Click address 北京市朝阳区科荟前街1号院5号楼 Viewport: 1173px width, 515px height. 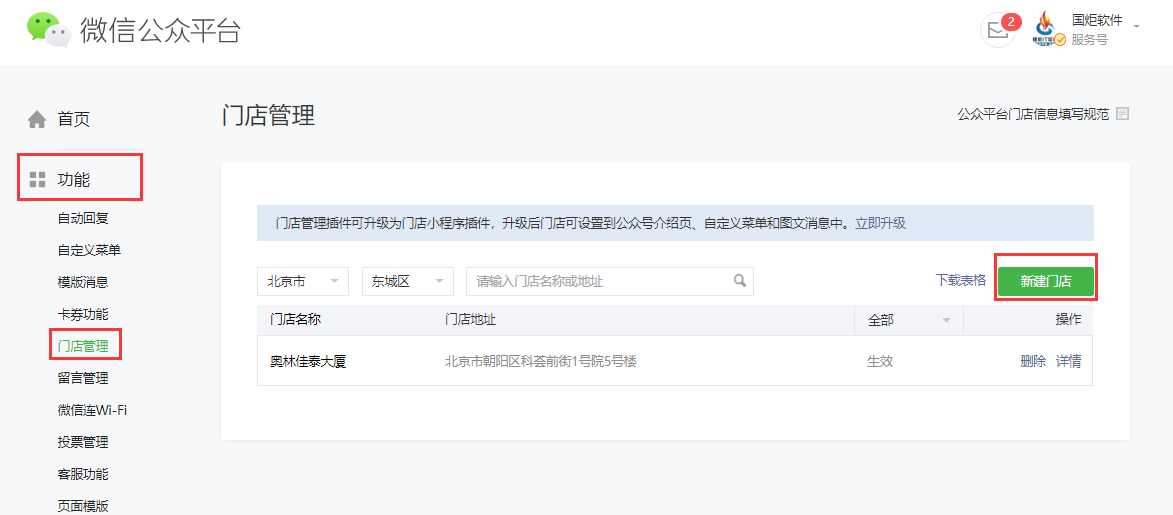(541, 362)
